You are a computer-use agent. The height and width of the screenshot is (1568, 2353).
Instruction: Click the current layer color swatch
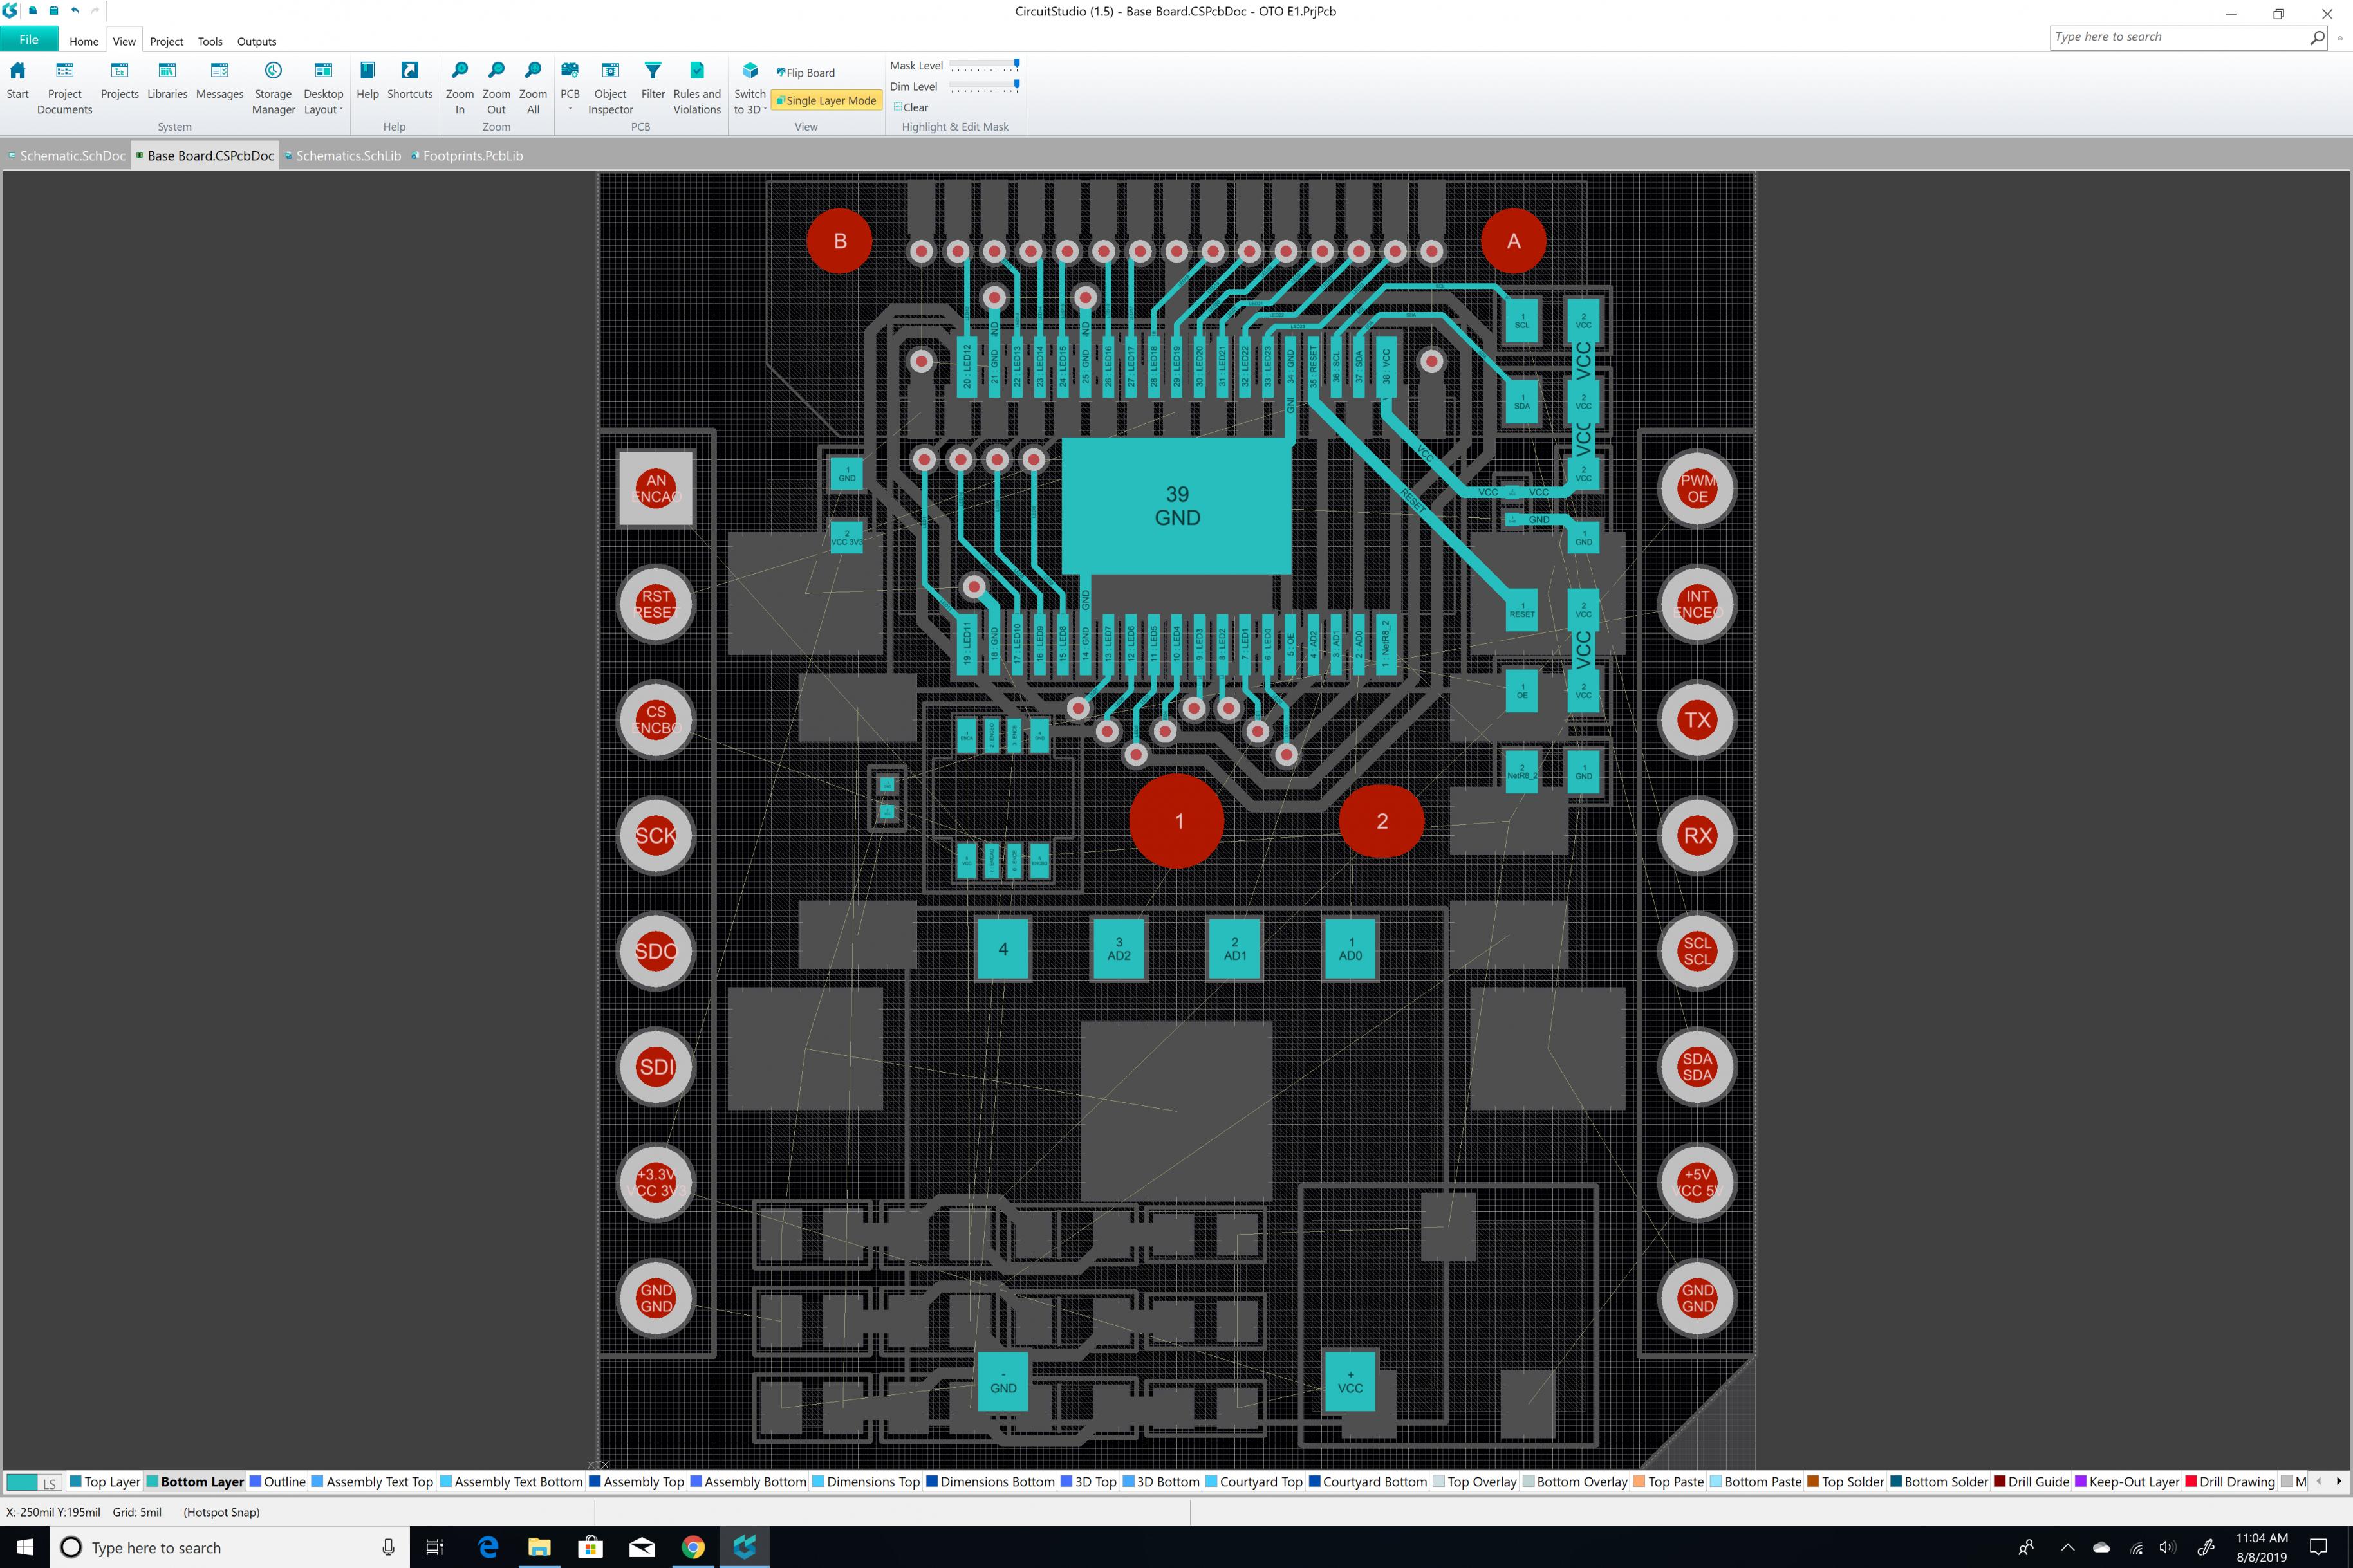click(x=22, y=1483)
